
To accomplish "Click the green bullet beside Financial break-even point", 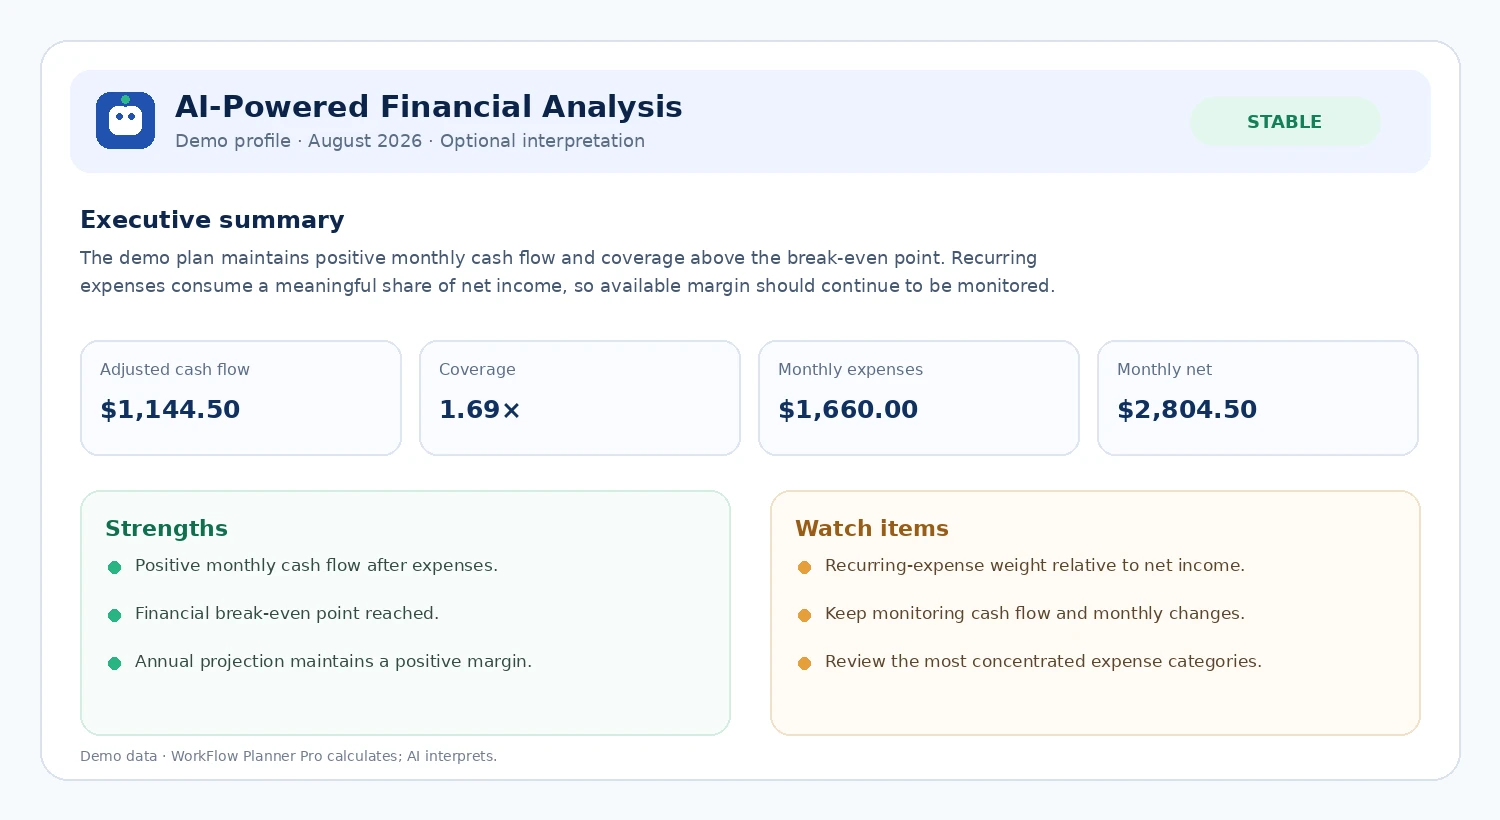I will 114,615.
